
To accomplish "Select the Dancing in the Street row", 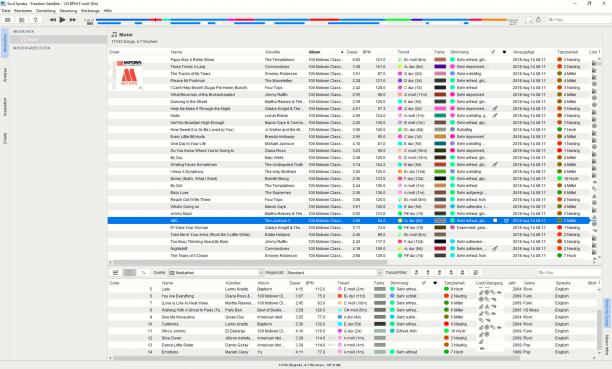I will [x=349, y=102].
